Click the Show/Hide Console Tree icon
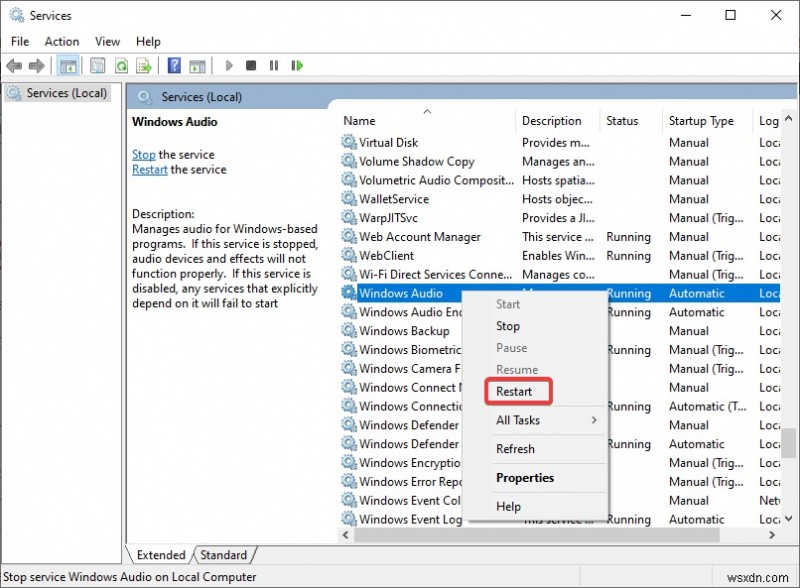 click(68, 65)
